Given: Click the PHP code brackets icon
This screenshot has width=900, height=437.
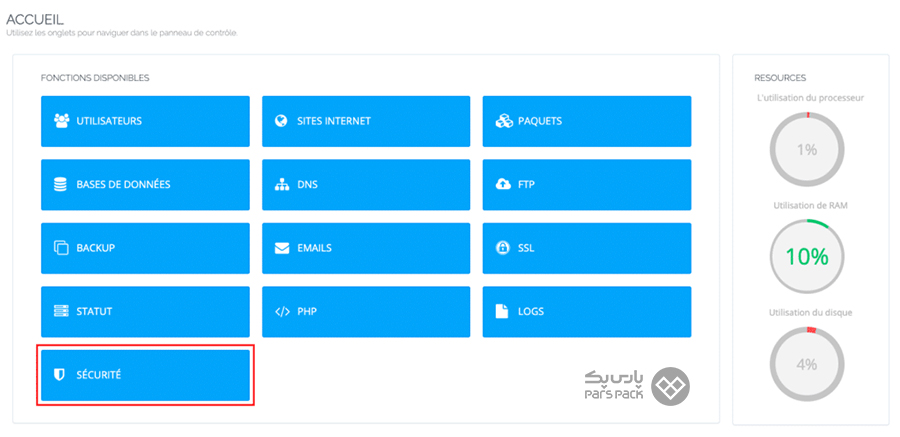Looking at the screenshot, I should point(281,312).
